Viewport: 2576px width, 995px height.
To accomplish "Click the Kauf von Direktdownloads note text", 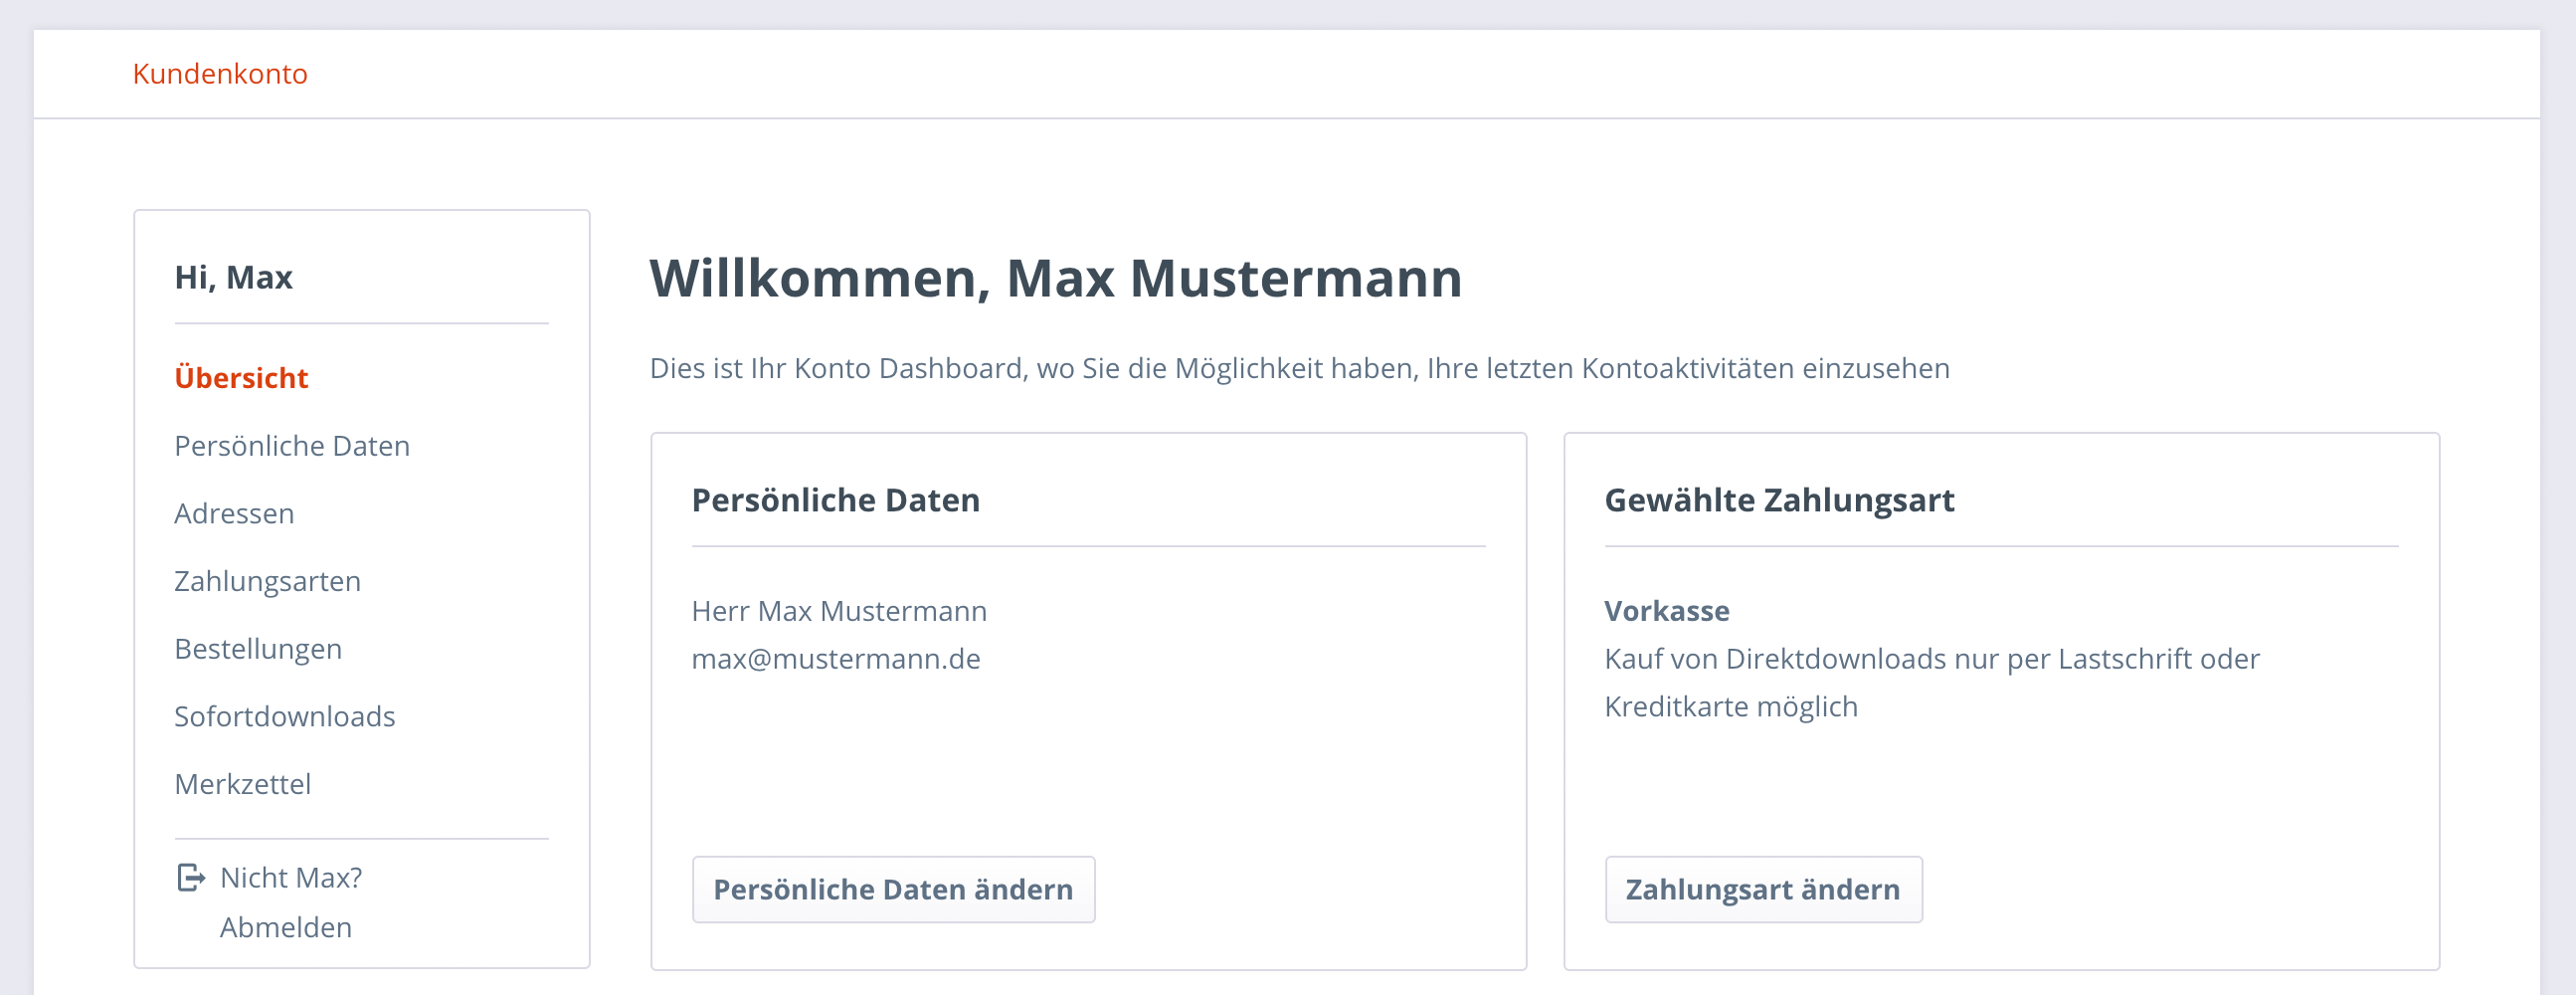I will point(1932,683).
